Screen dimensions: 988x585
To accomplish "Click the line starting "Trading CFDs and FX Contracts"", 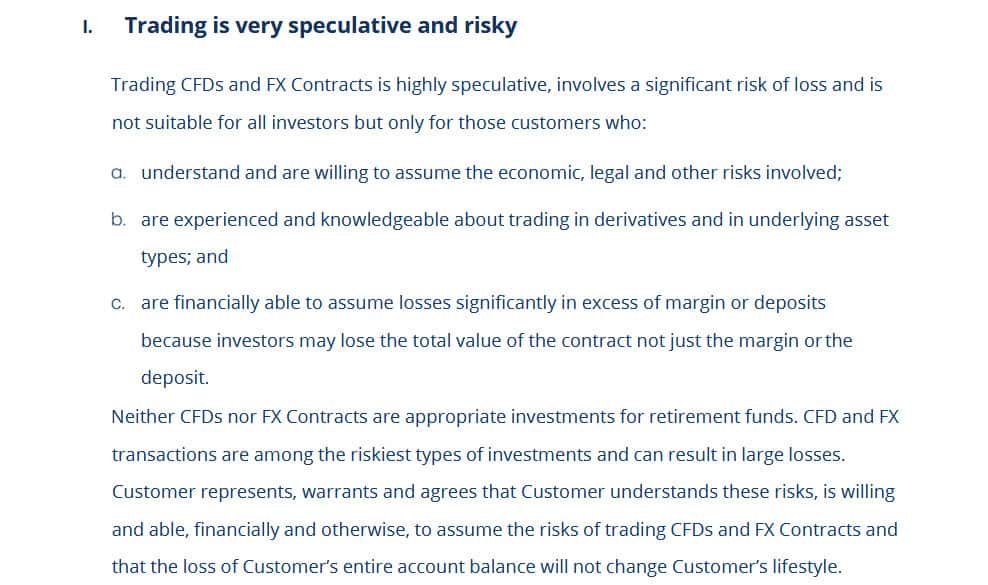I will coord(496,85).
